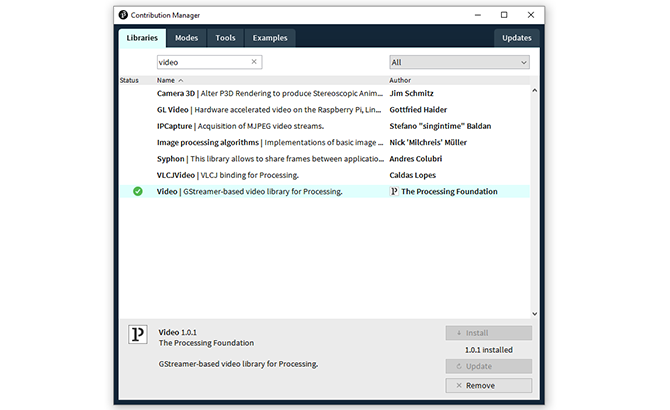Go to the Examples tab
This screenshot has height=410, width=670.
[269, 38]
